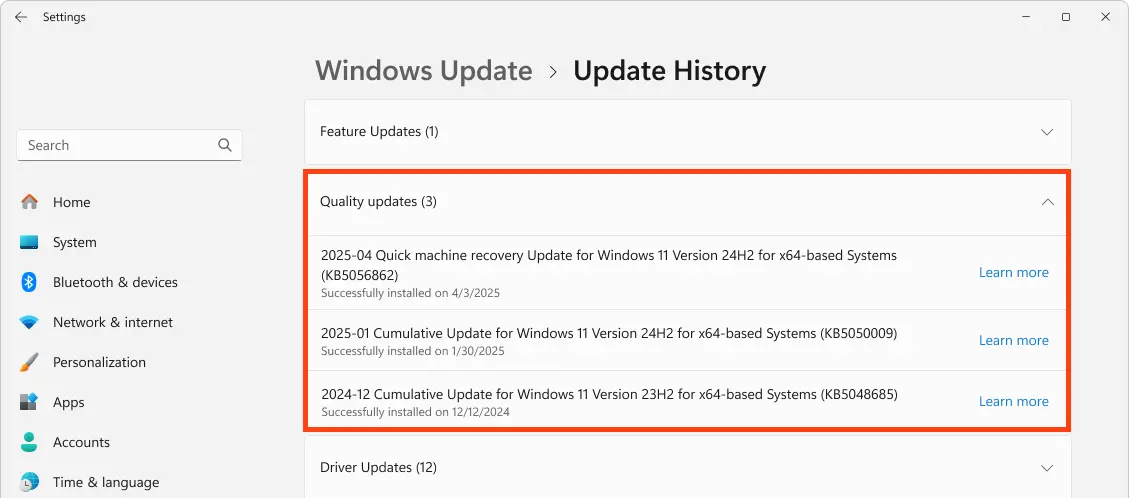Click the search magnifier icon

(x=225, y=145)
